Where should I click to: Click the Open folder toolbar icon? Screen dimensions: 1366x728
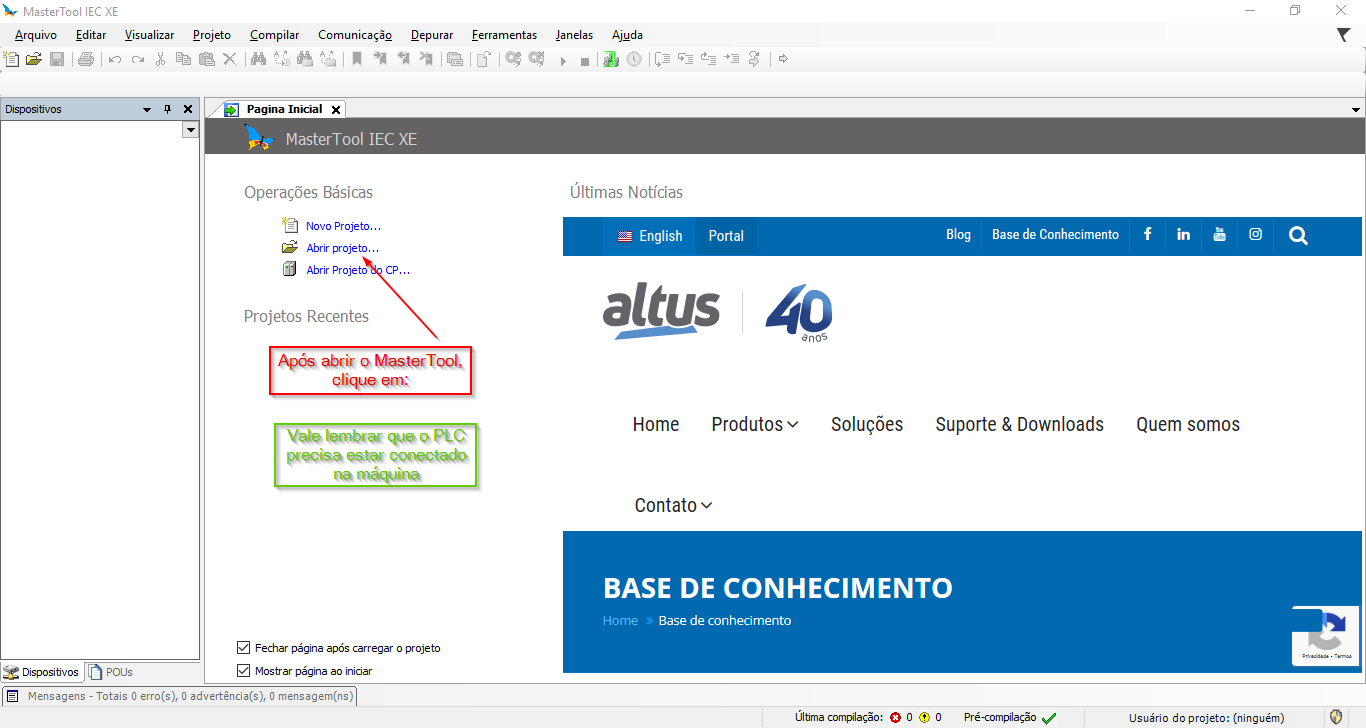coord(34,59)
